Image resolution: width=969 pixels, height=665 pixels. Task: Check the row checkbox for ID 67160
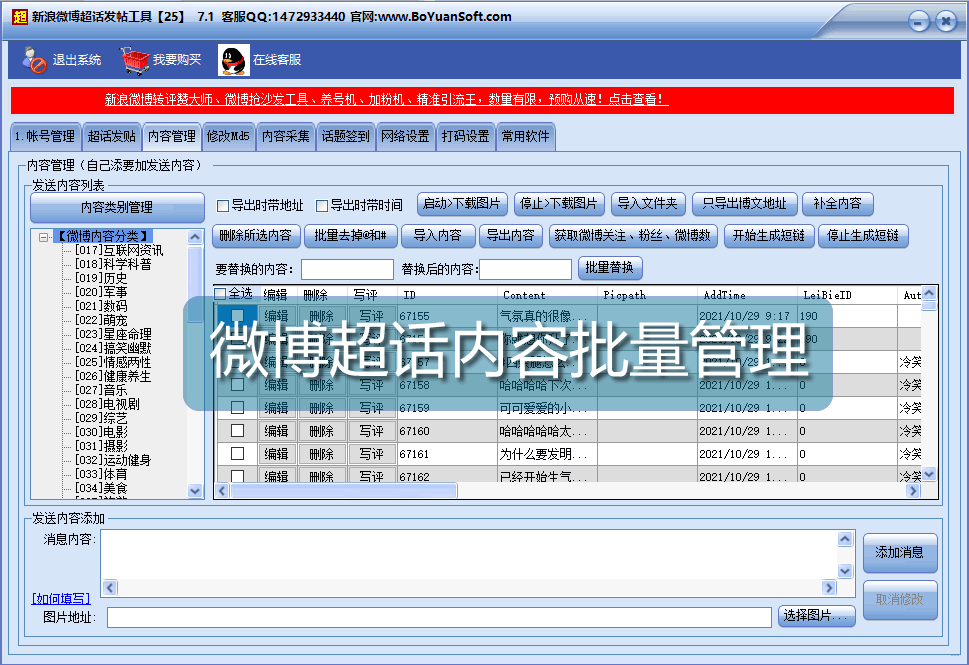pos(237,431)
